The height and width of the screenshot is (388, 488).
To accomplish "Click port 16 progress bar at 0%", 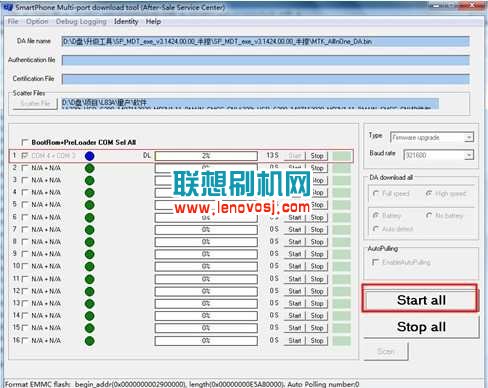I will click(206, 340).
